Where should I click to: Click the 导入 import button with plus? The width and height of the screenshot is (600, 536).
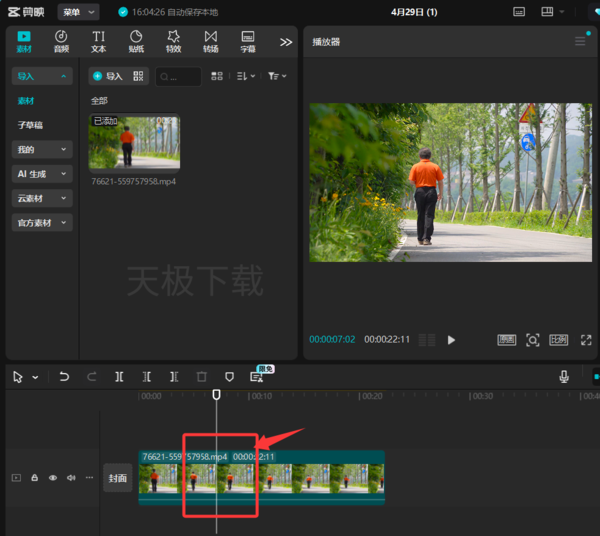pyautogui.click(x=108, y=76)
